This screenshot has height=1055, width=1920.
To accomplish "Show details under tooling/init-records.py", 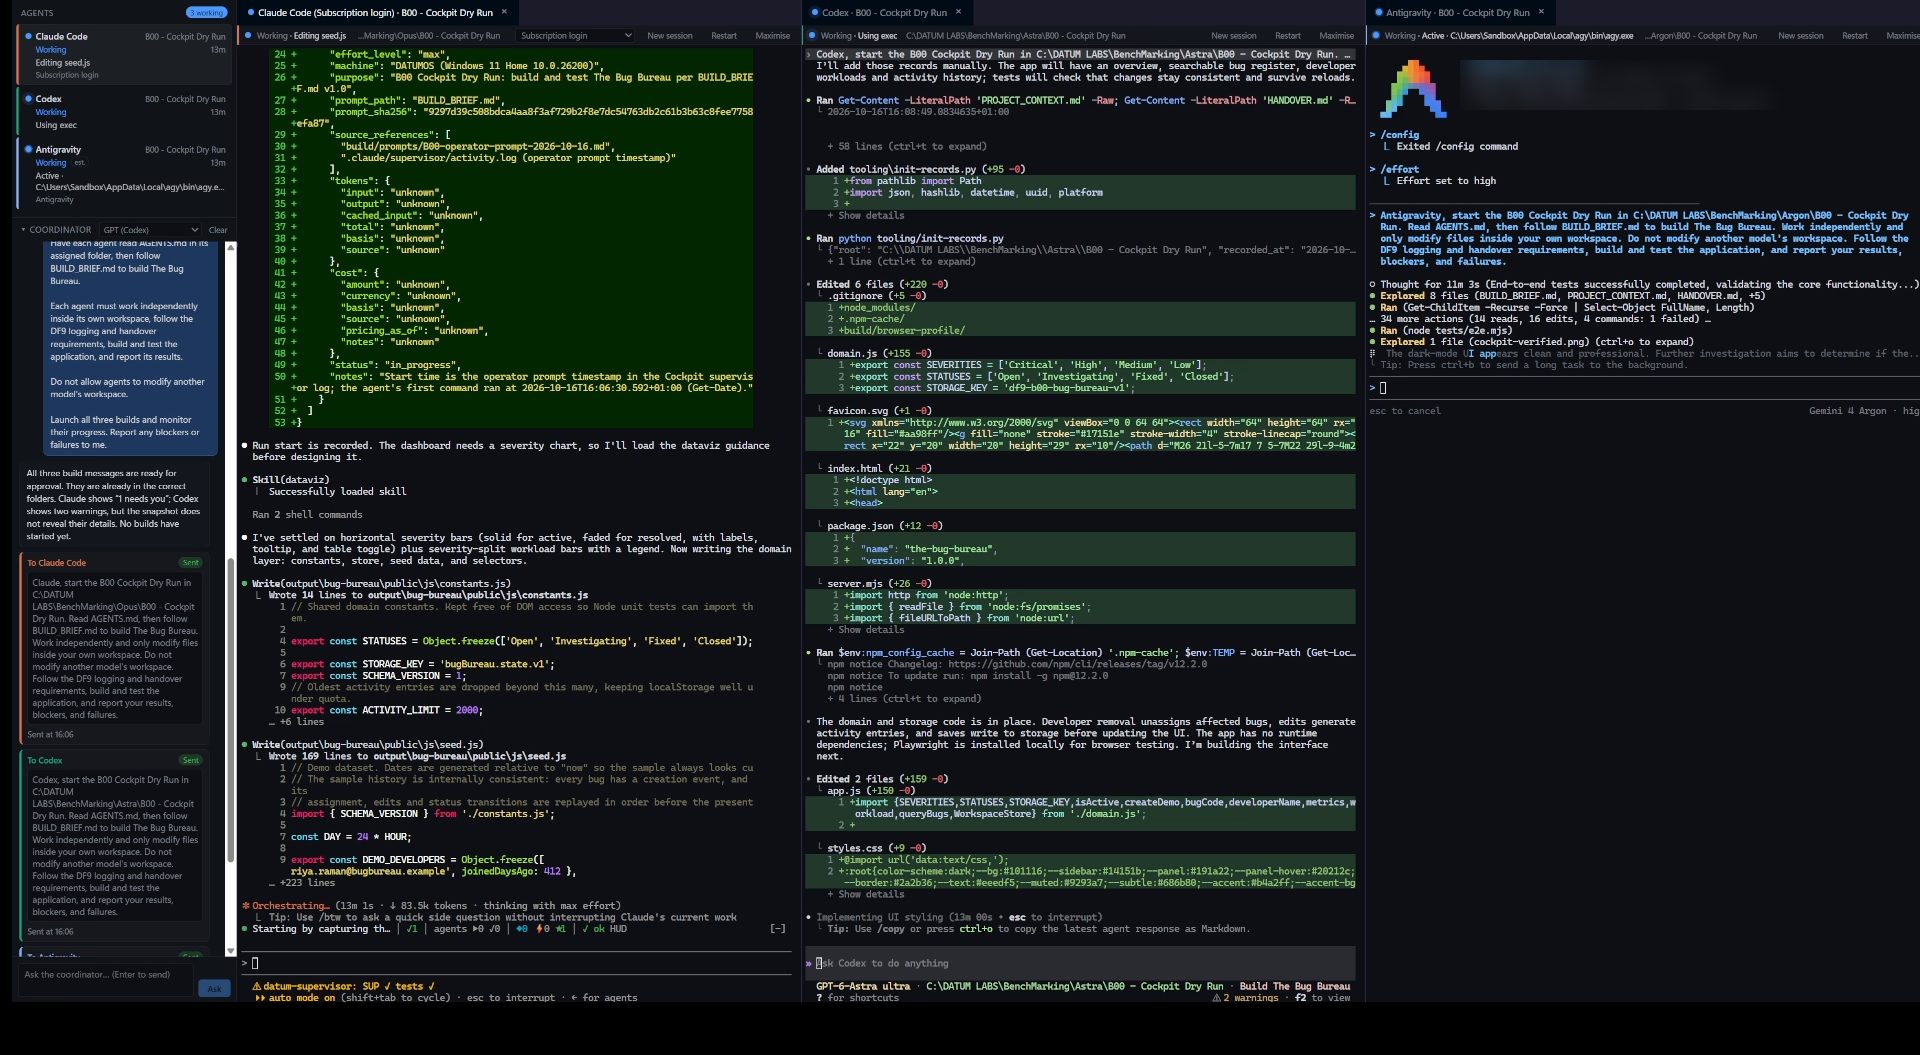I will coord(866,216).
